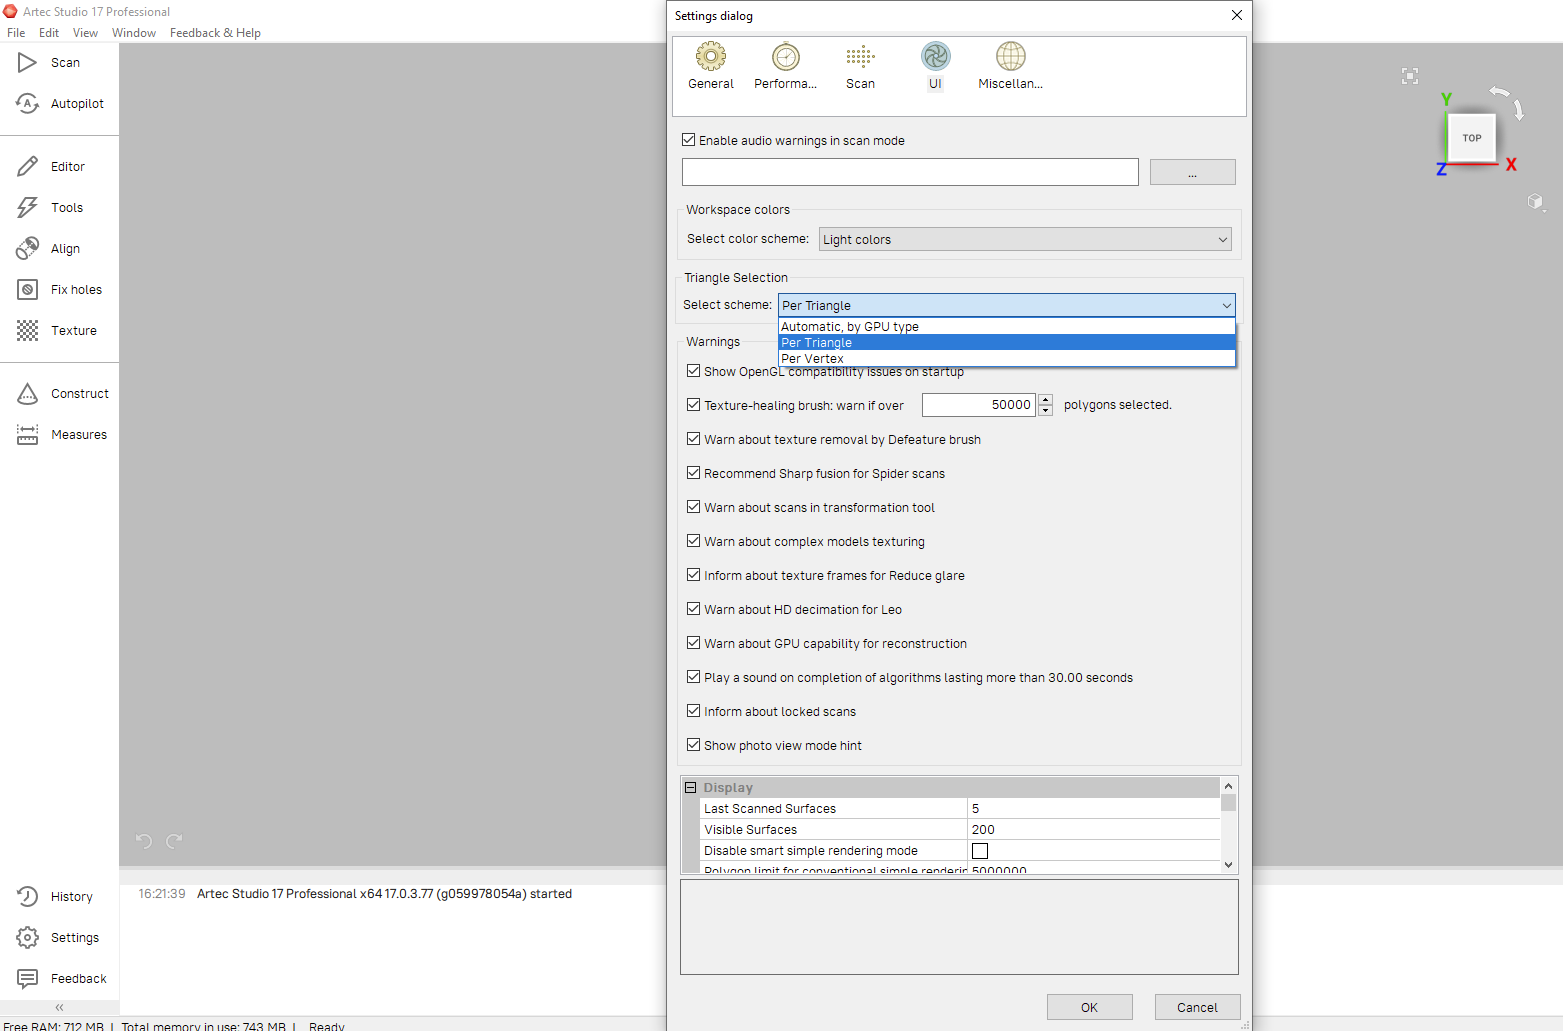
Task: Open the Window menu
Action: coord(134,33)
